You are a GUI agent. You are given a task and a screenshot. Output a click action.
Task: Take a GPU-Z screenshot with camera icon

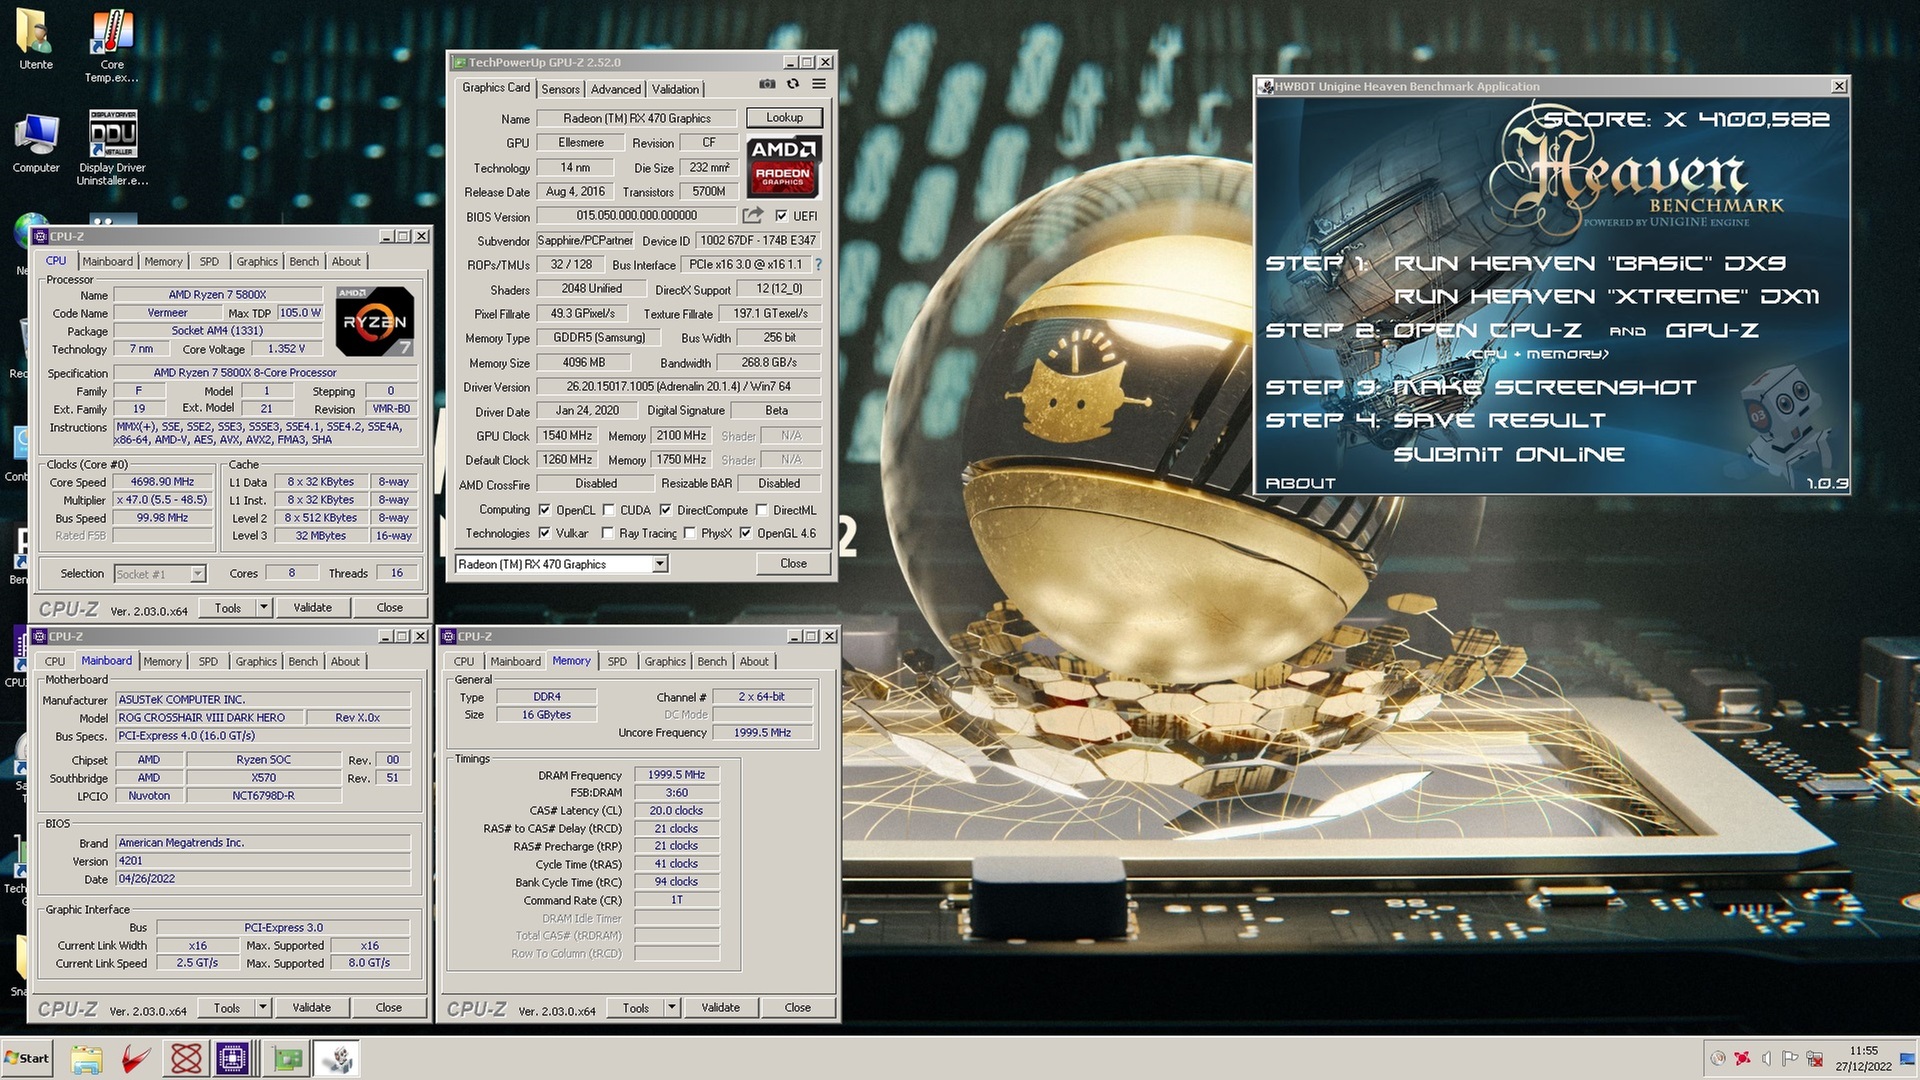coord(767,85)
